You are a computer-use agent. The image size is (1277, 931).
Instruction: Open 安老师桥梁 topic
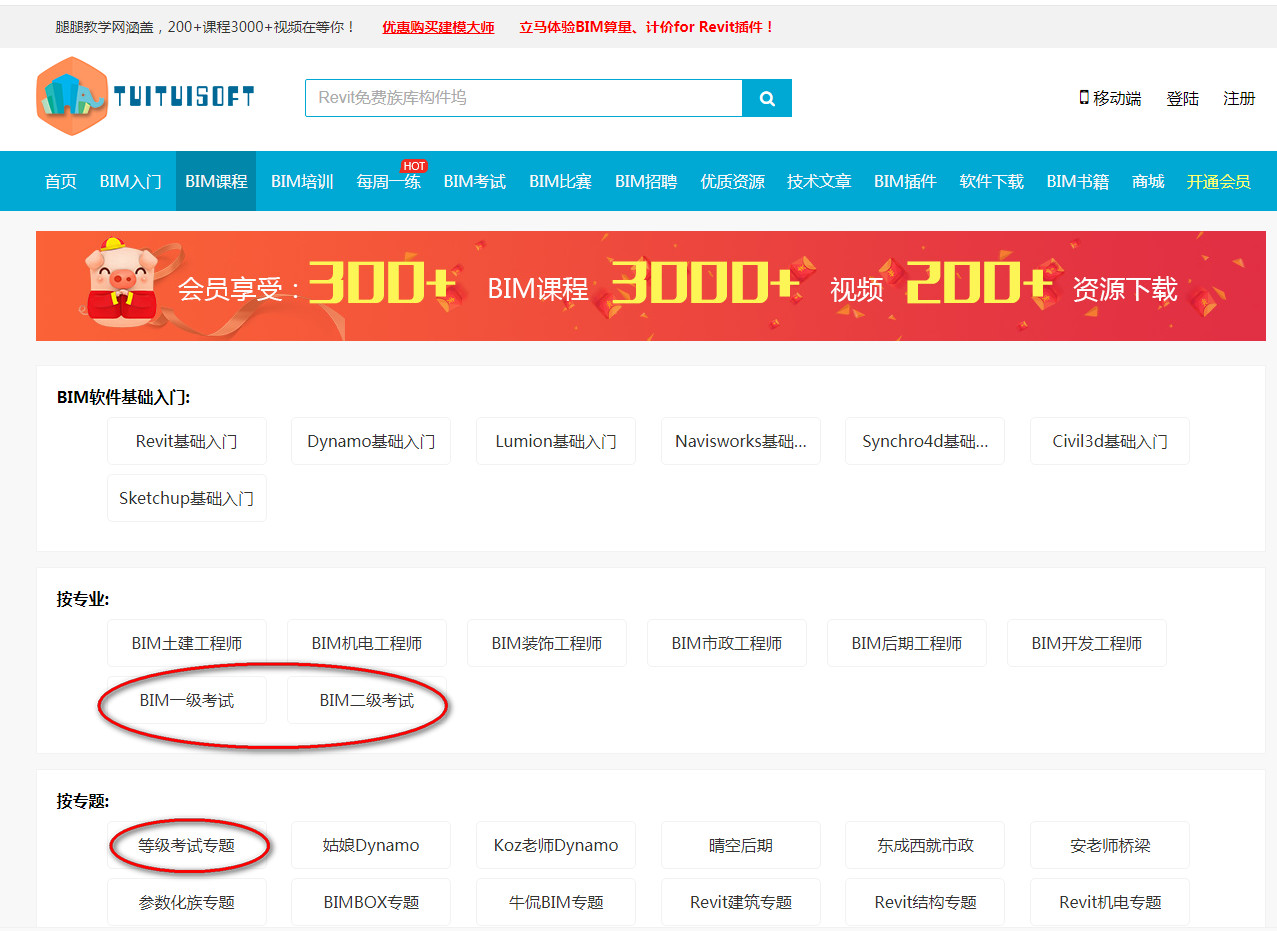click(1110, 845)
